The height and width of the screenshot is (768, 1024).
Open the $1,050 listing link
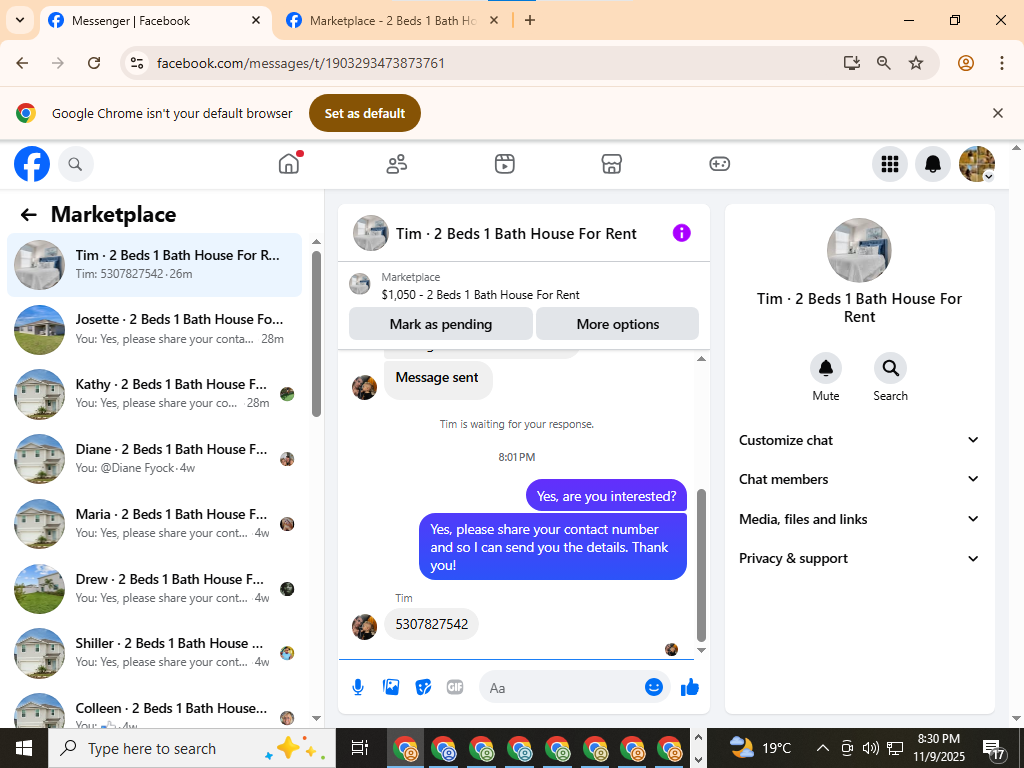(x=480, y=295)
